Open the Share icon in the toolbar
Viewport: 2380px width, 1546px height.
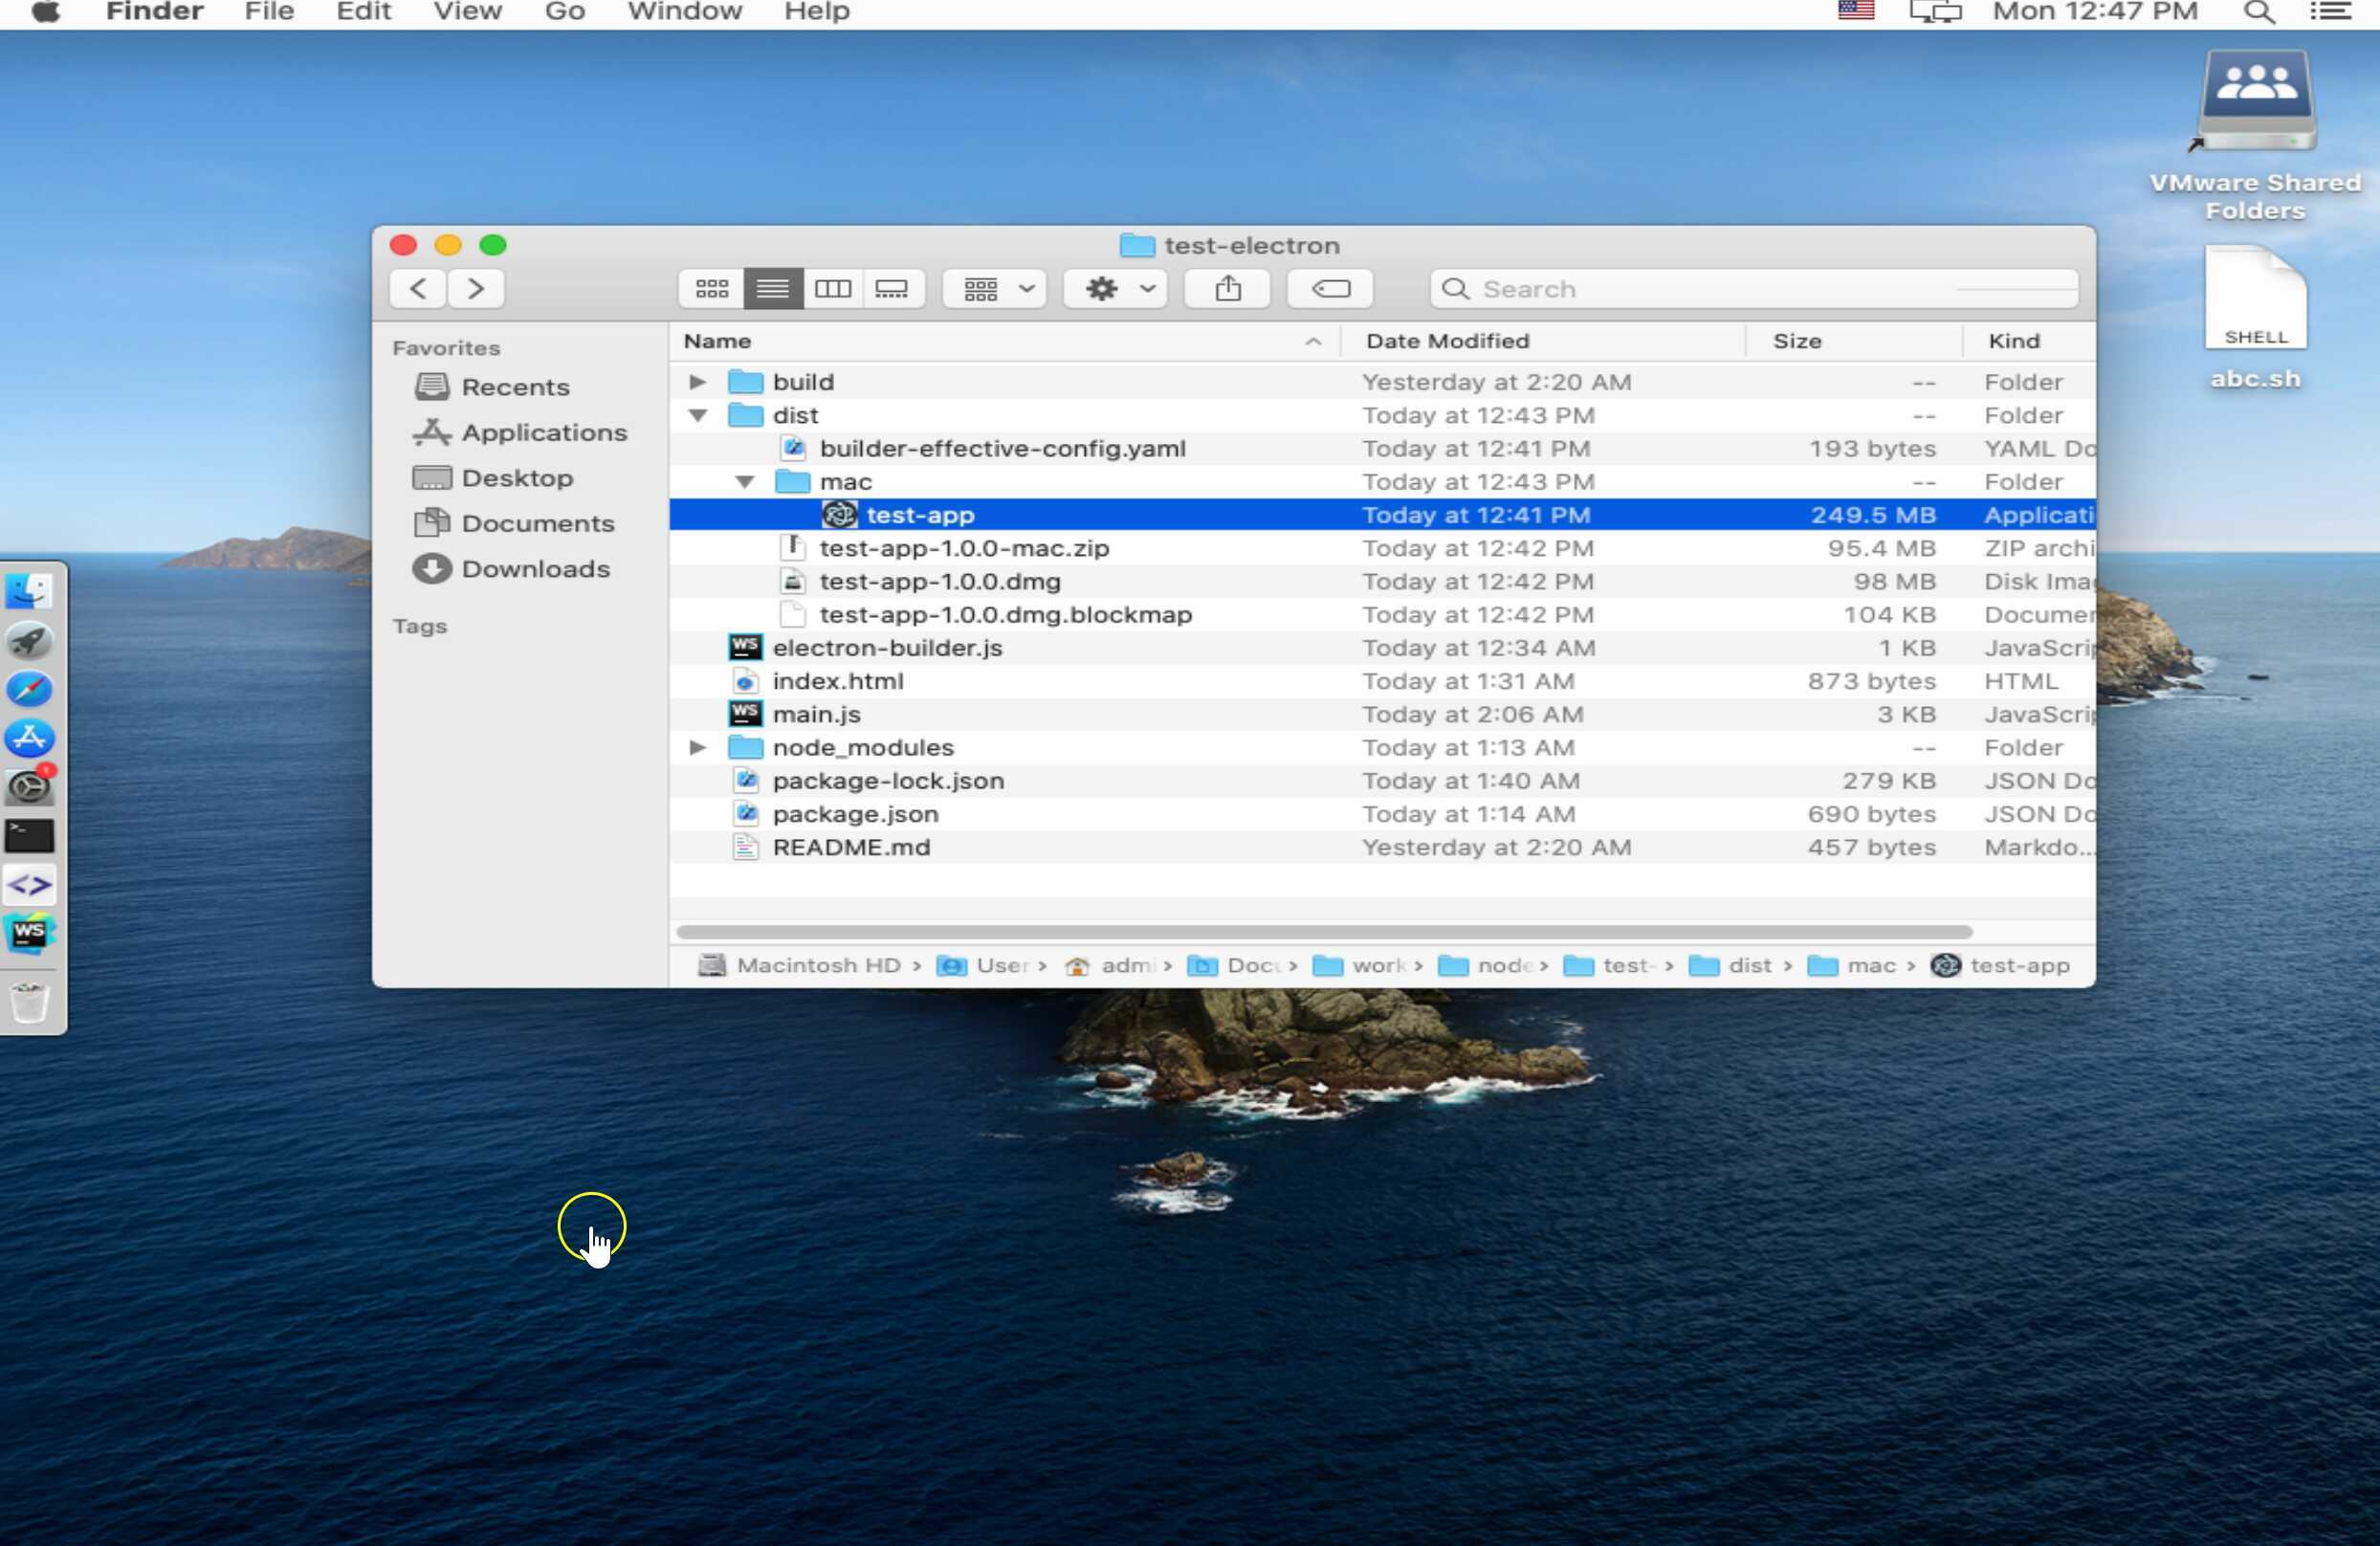[x=1227, y=288]
